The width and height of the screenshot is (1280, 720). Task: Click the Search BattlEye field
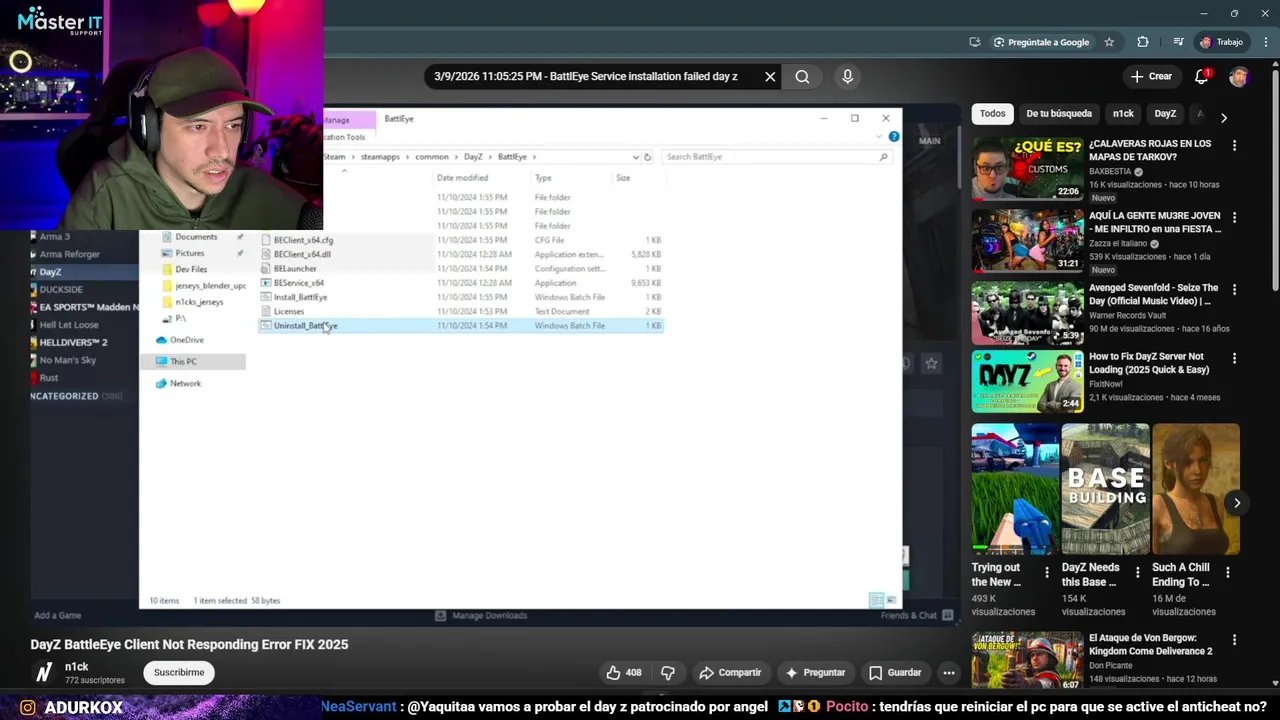(775, 157)
